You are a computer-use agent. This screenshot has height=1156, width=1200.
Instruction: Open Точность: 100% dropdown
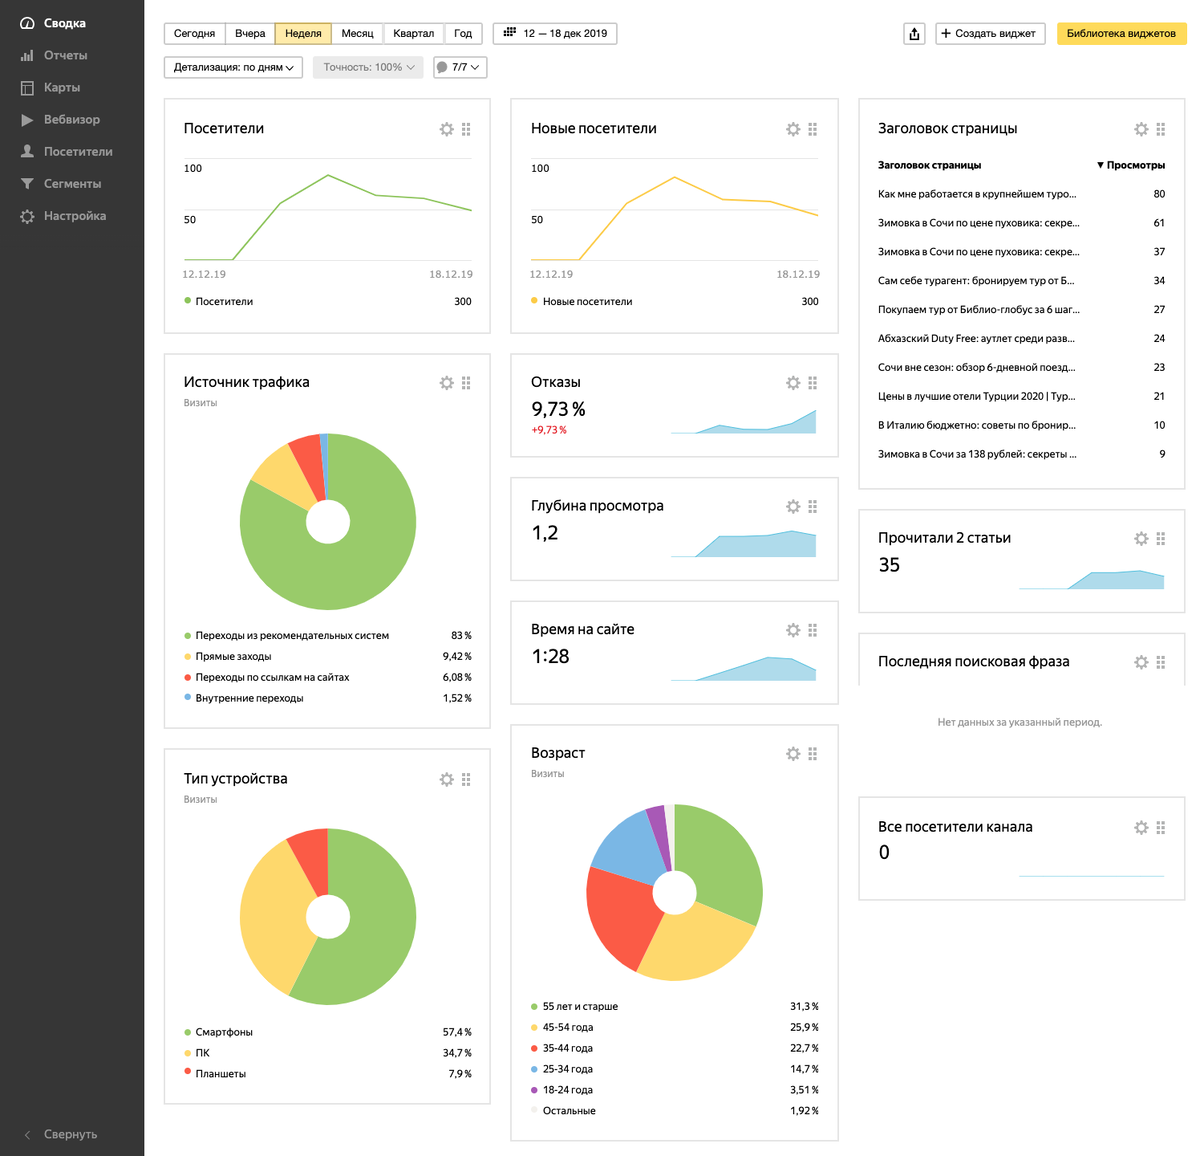click(x=368, y=67)
